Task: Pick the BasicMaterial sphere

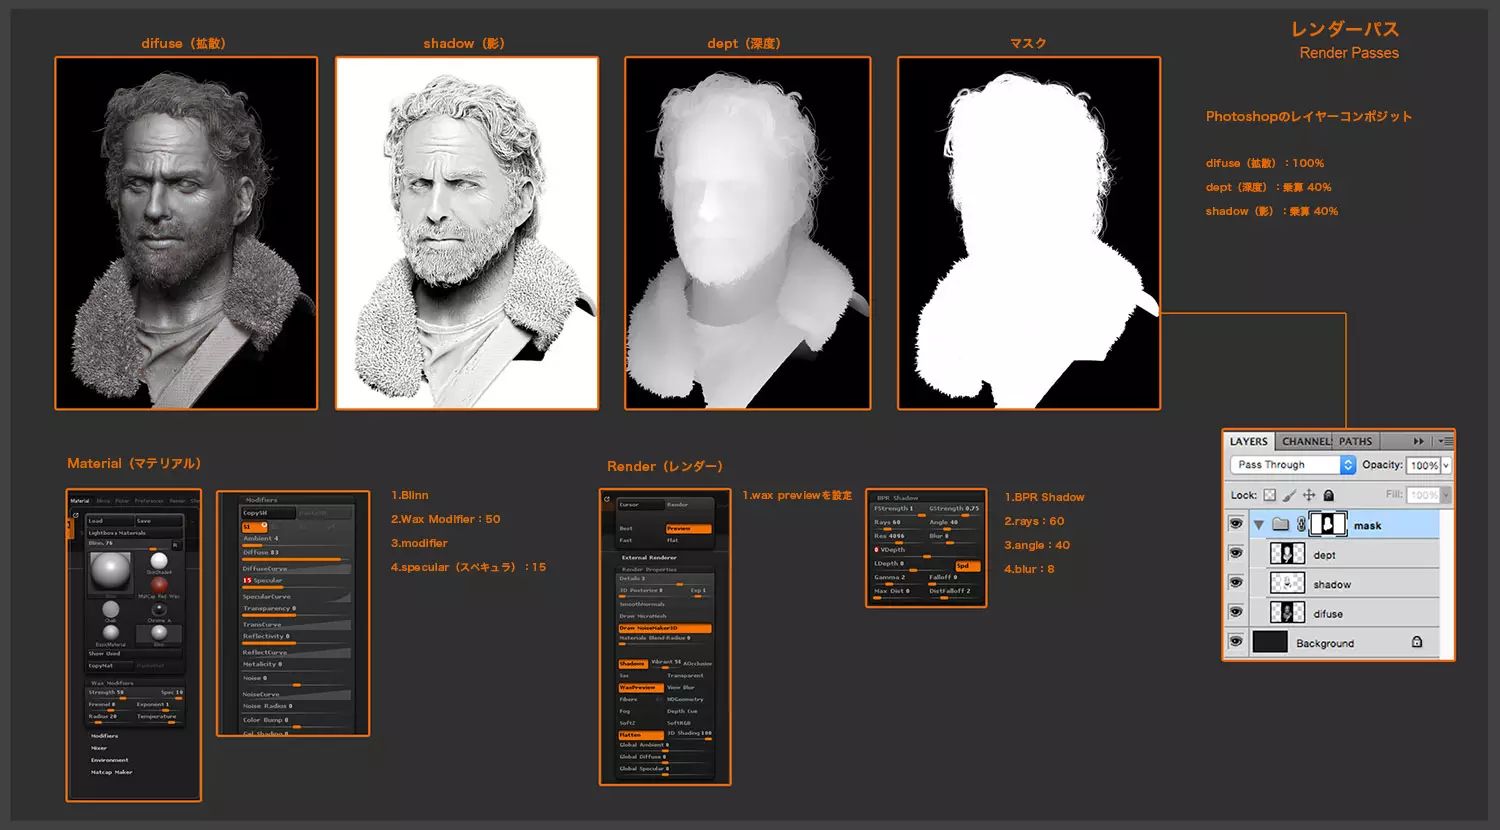Action: click(x=111, y=632)
